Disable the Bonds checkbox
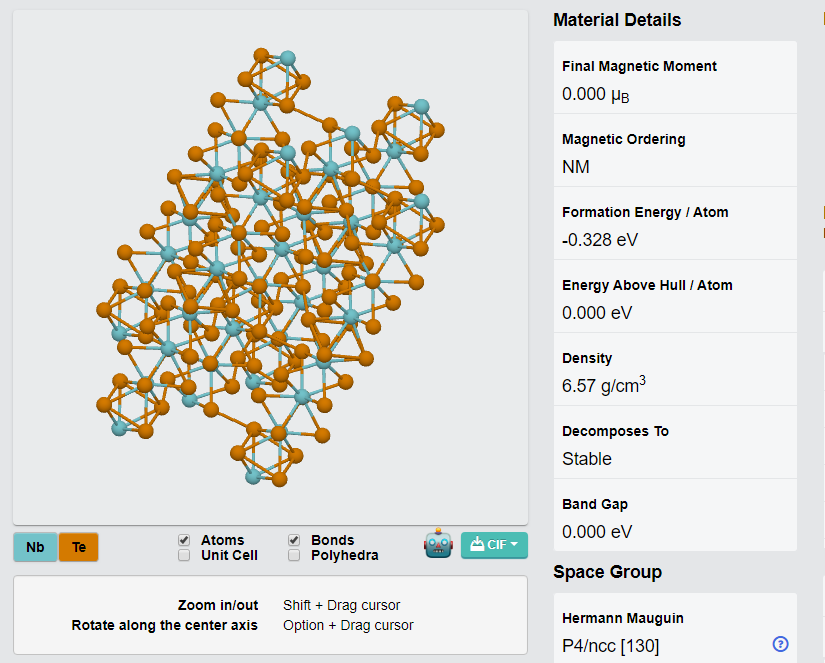 coord(294,540)
